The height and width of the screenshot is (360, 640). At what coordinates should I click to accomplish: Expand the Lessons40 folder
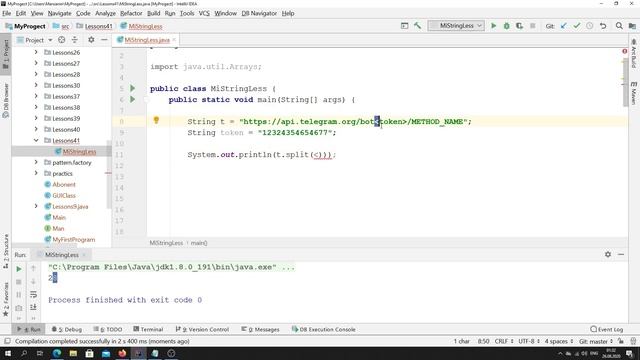click(36, 129)
